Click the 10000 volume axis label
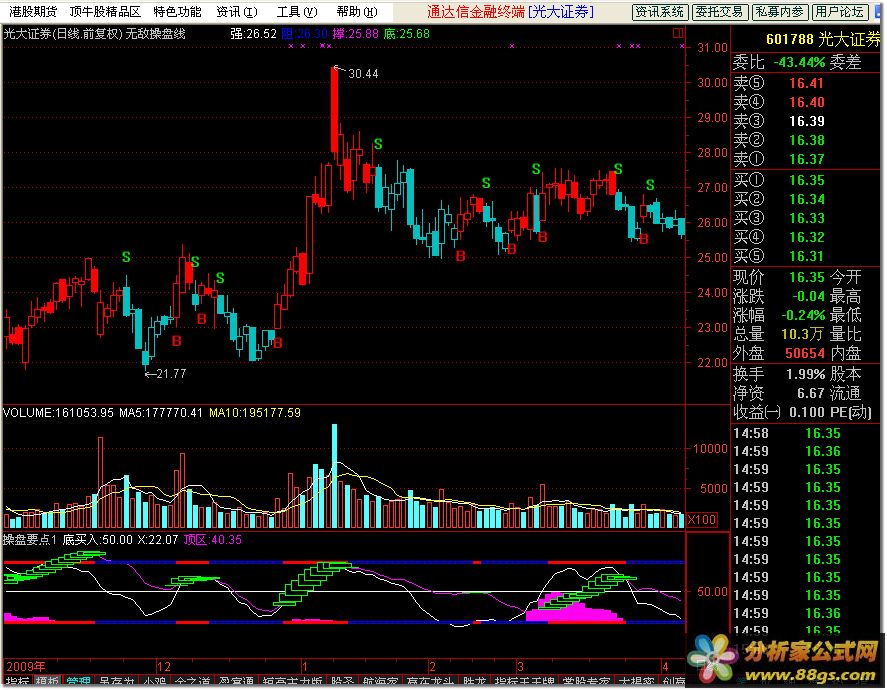The image size is (887, 690). point(710,449)
